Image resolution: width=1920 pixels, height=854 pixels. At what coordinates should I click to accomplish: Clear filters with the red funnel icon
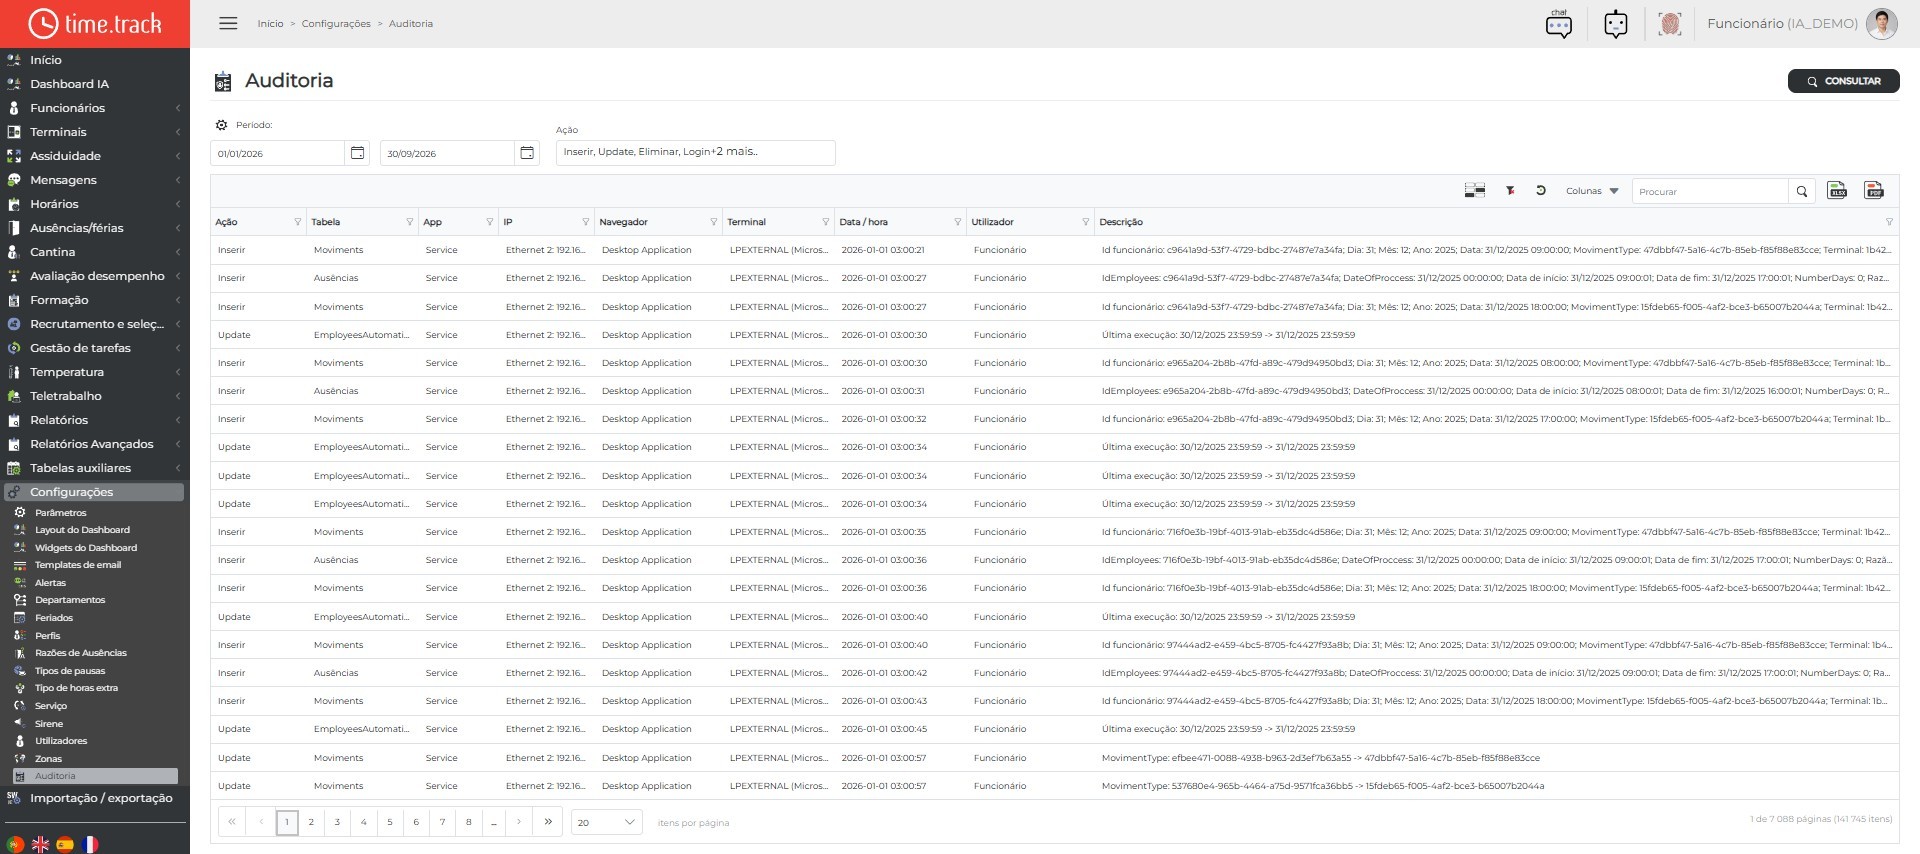[x=1510, y=191]
